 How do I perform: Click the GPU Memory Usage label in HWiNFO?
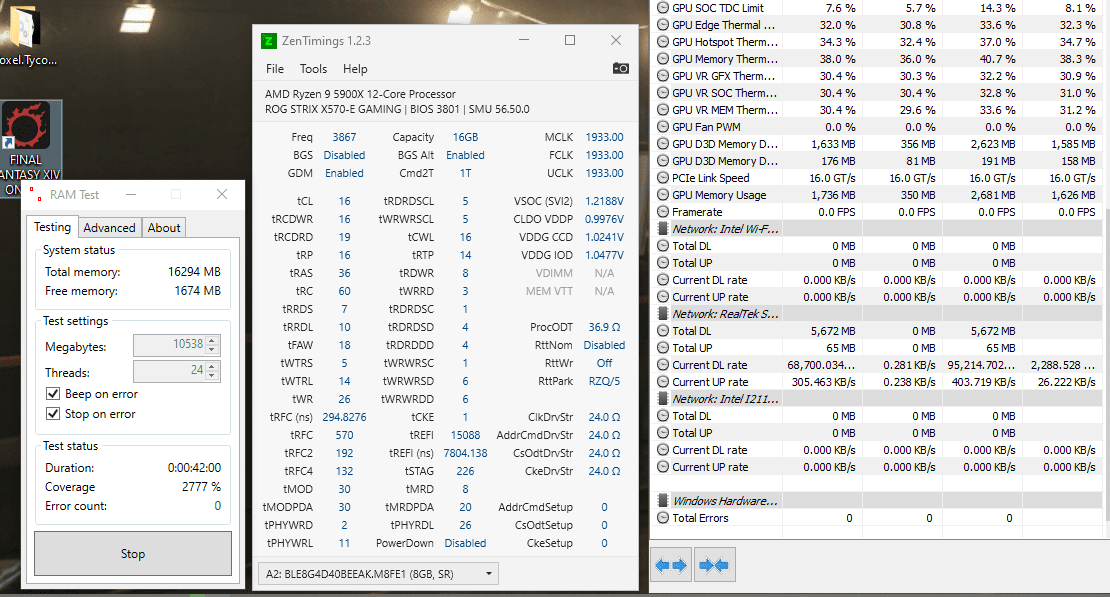pyautogui.click(x=719, y=195)
